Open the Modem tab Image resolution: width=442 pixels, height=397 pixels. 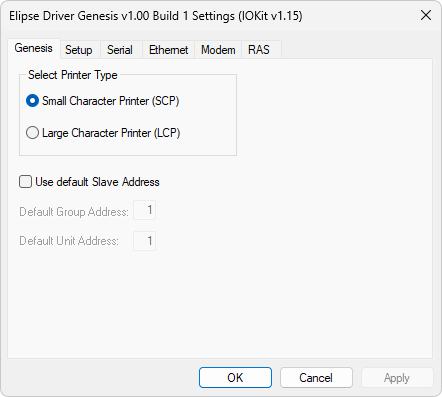tap(218, 50)
